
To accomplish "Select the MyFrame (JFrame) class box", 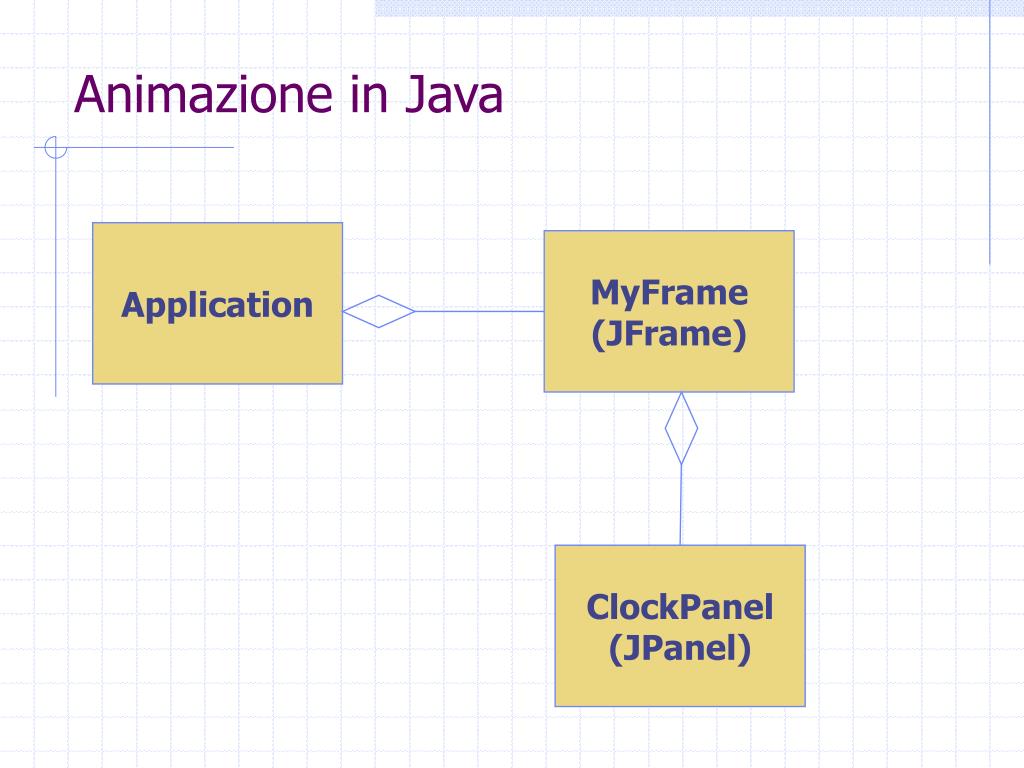I will (x=669, y=311).
